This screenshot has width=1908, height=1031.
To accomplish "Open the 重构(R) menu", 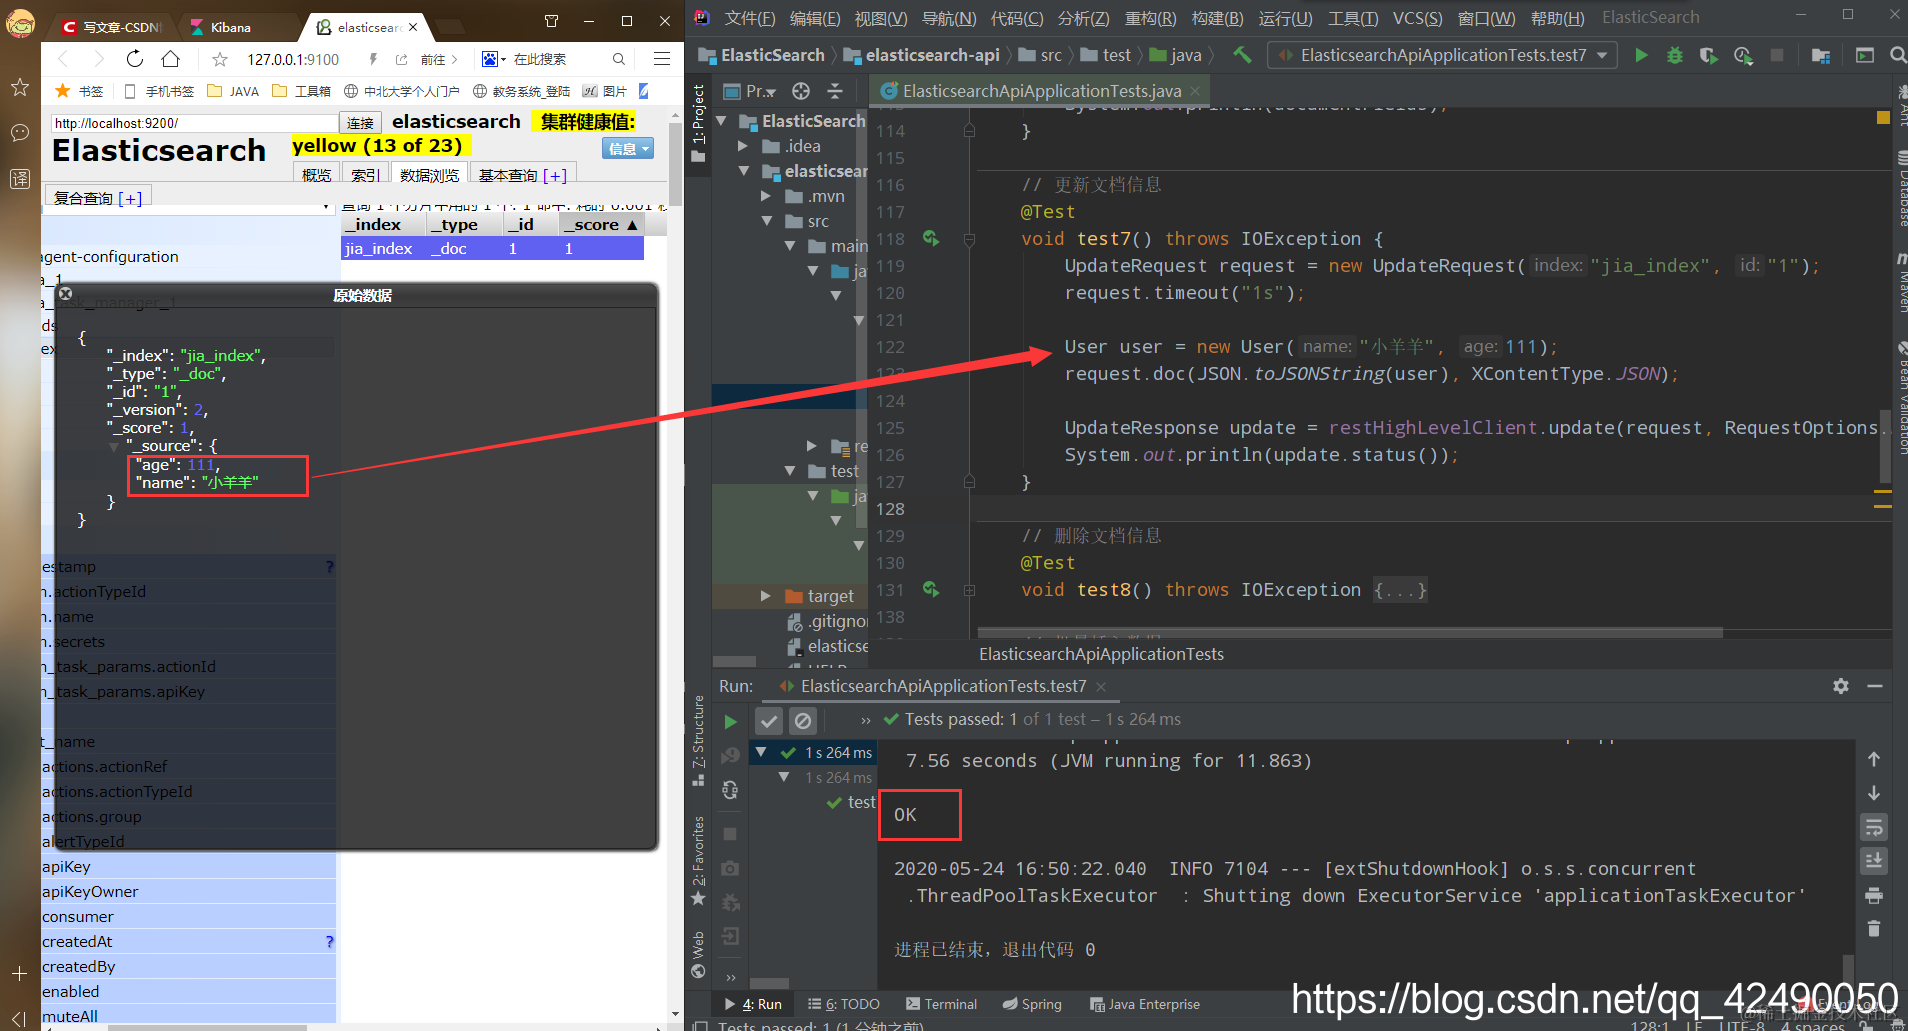I will [1151, 18].
